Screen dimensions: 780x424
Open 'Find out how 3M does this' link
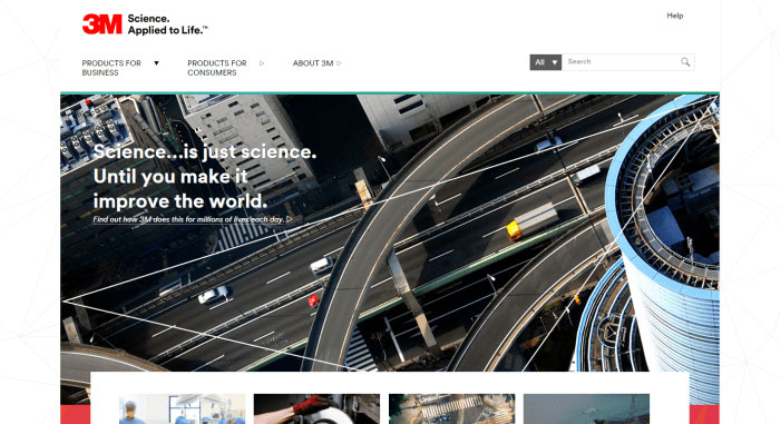[189, 219]
